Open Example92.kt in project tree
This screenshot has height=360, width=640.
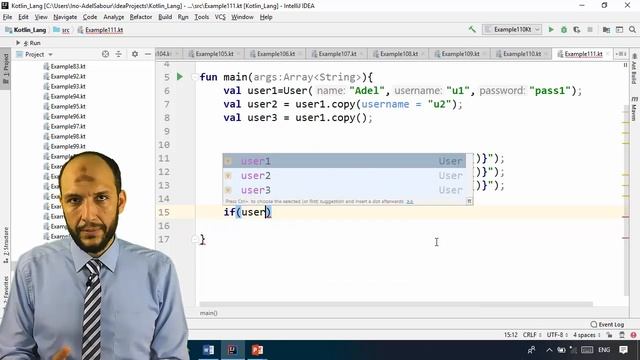[x=64, y=76]
